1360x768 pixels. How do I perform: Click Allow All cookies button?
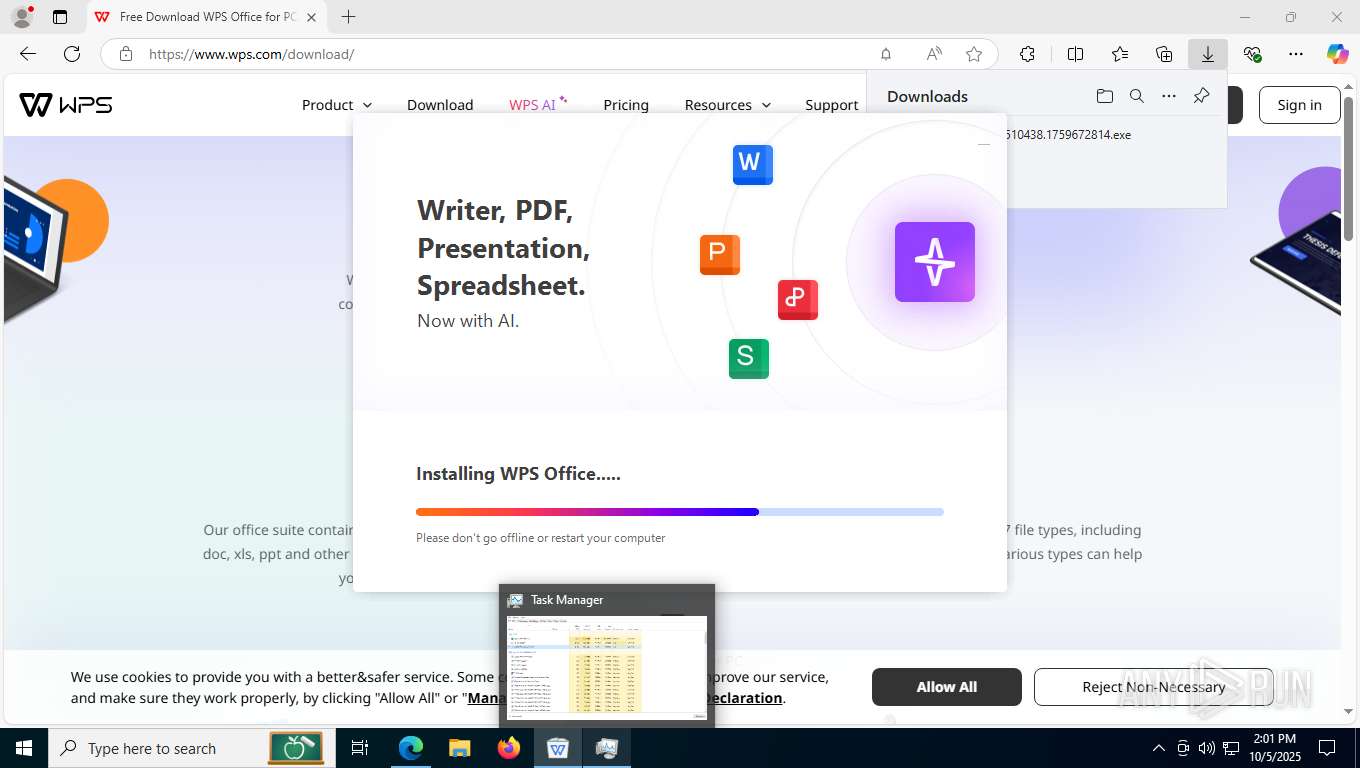coord(947,687)
